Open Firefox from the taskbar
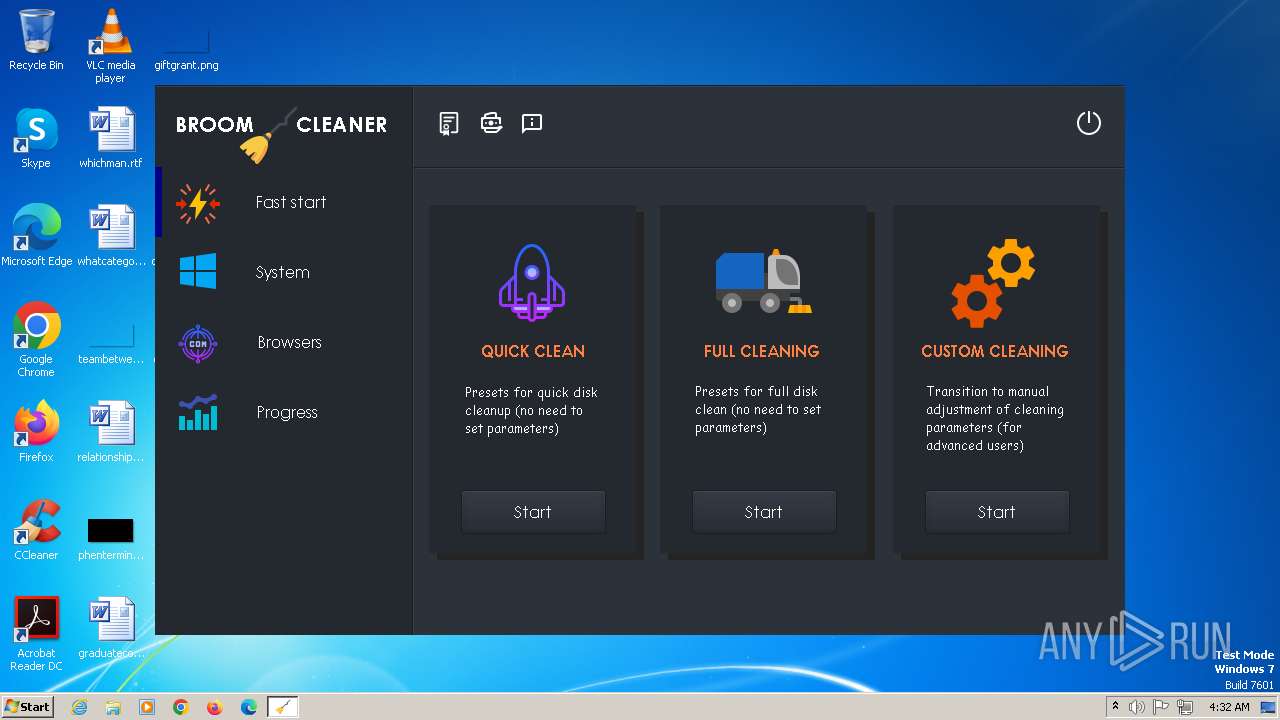 tap(215, 707)
